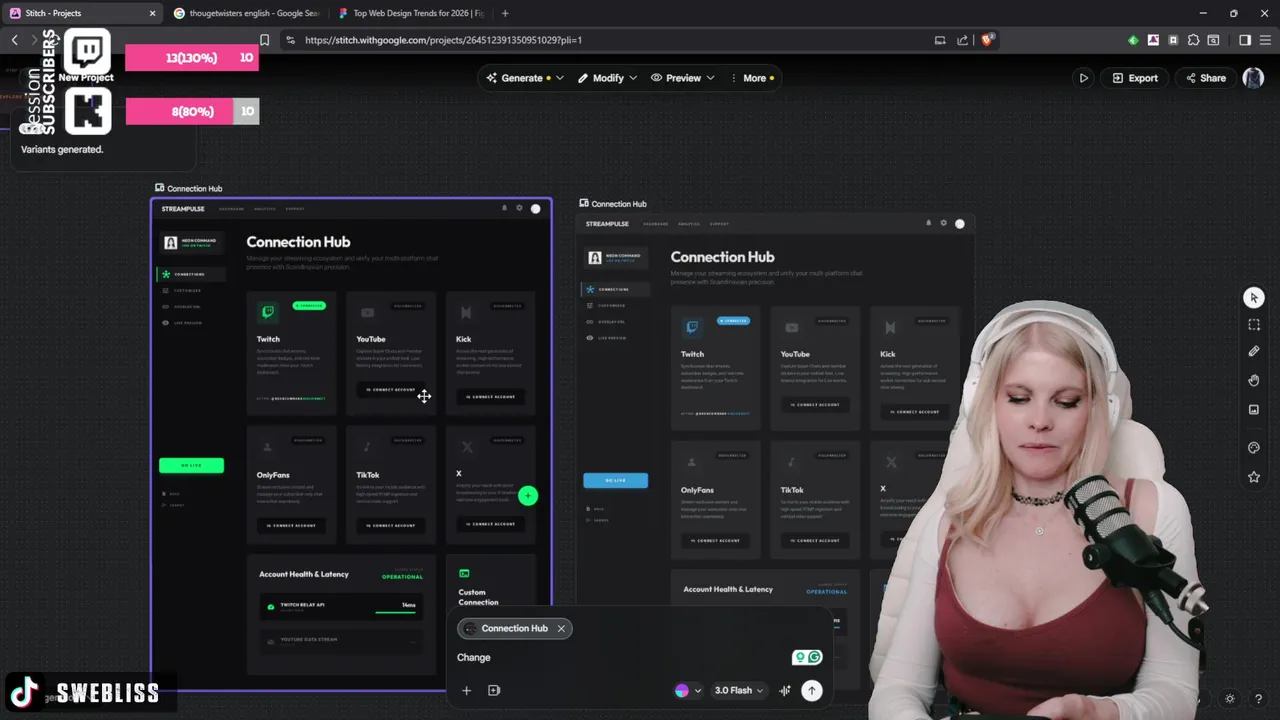Switch to thougetwisters Google Search tab
The image size is (1280, 720).
coord(245,13)
